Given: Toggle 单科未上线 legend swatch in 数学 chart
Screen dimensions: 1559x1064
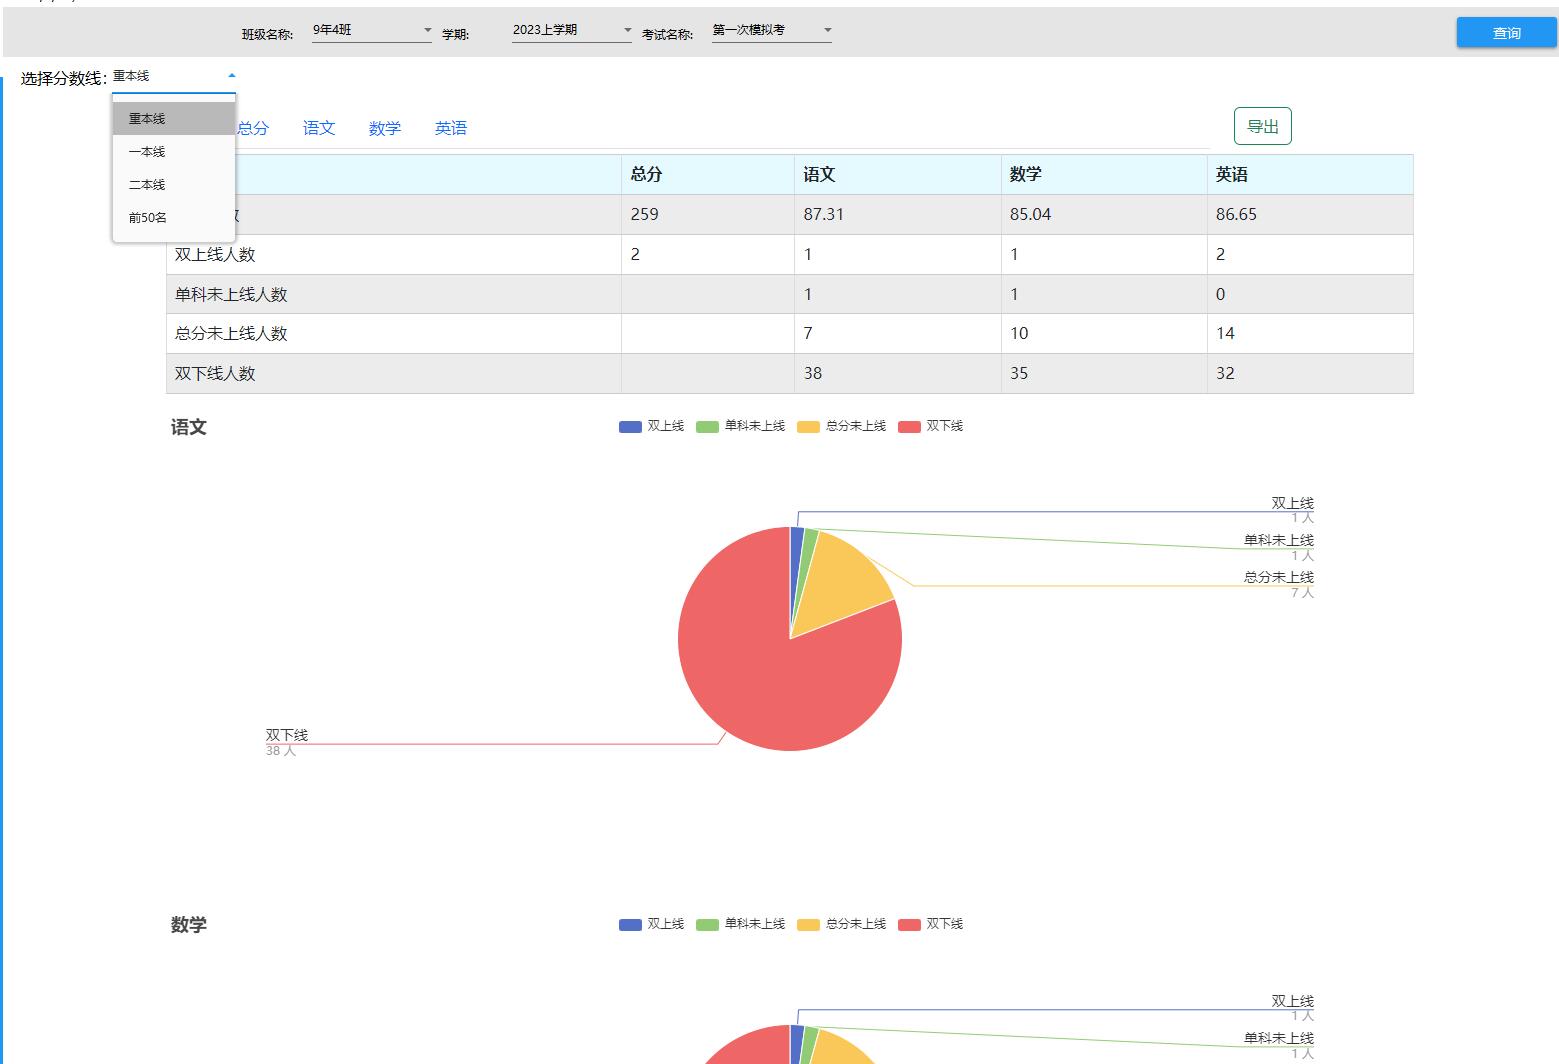Looking at the screenshot, I should (707, 925).
